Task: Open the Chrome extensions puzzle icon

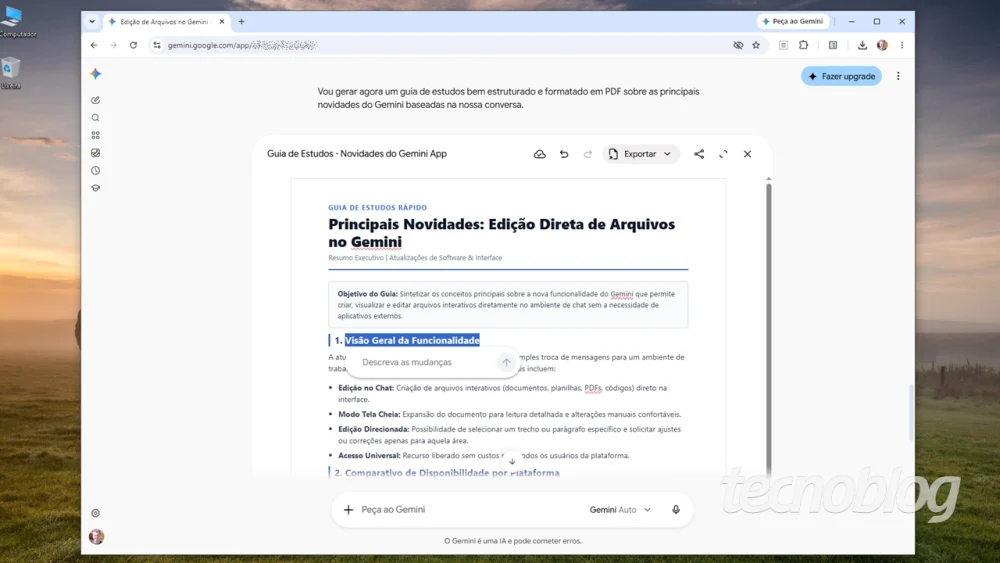Action: coord(804,45)
